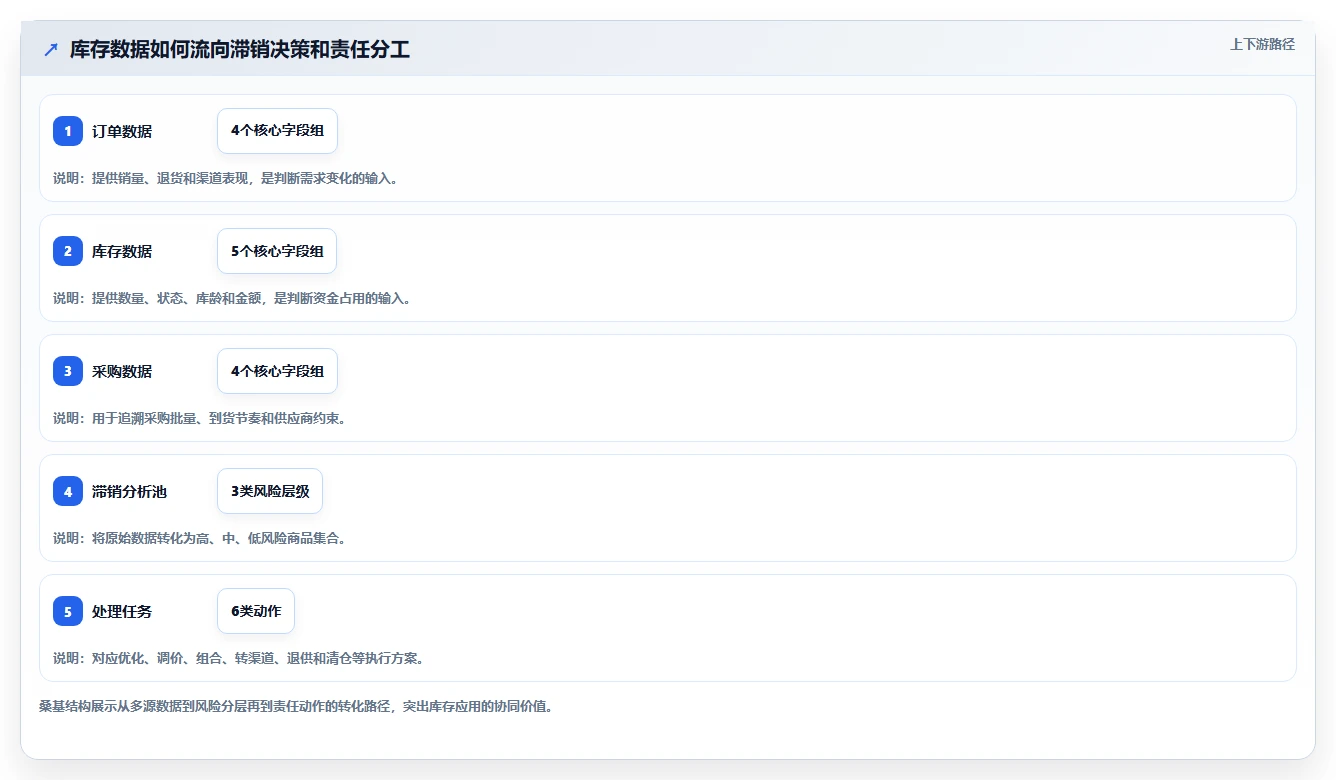Click description about 数量、状态、库龄和金额
The image size is (1336, 780).
coord(232,298)
